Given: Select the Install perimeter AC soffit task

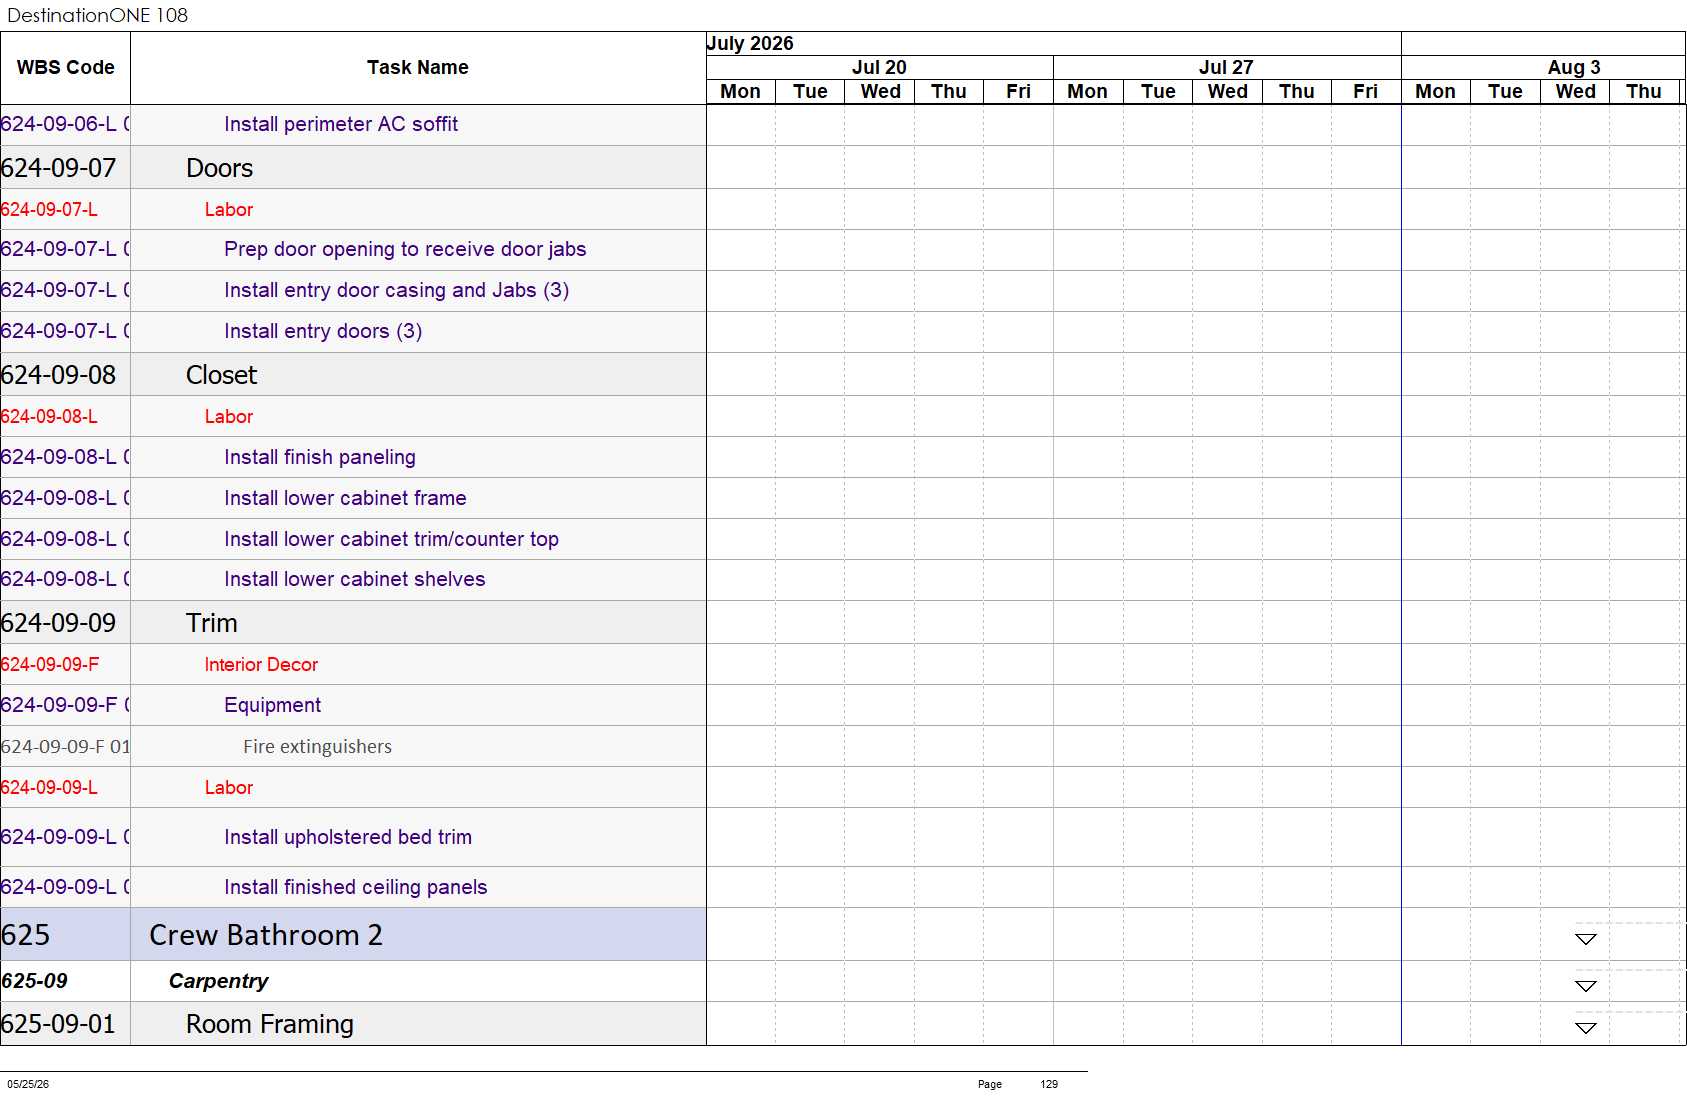Looking at the screenshot, I should click(x=341, y=124).
